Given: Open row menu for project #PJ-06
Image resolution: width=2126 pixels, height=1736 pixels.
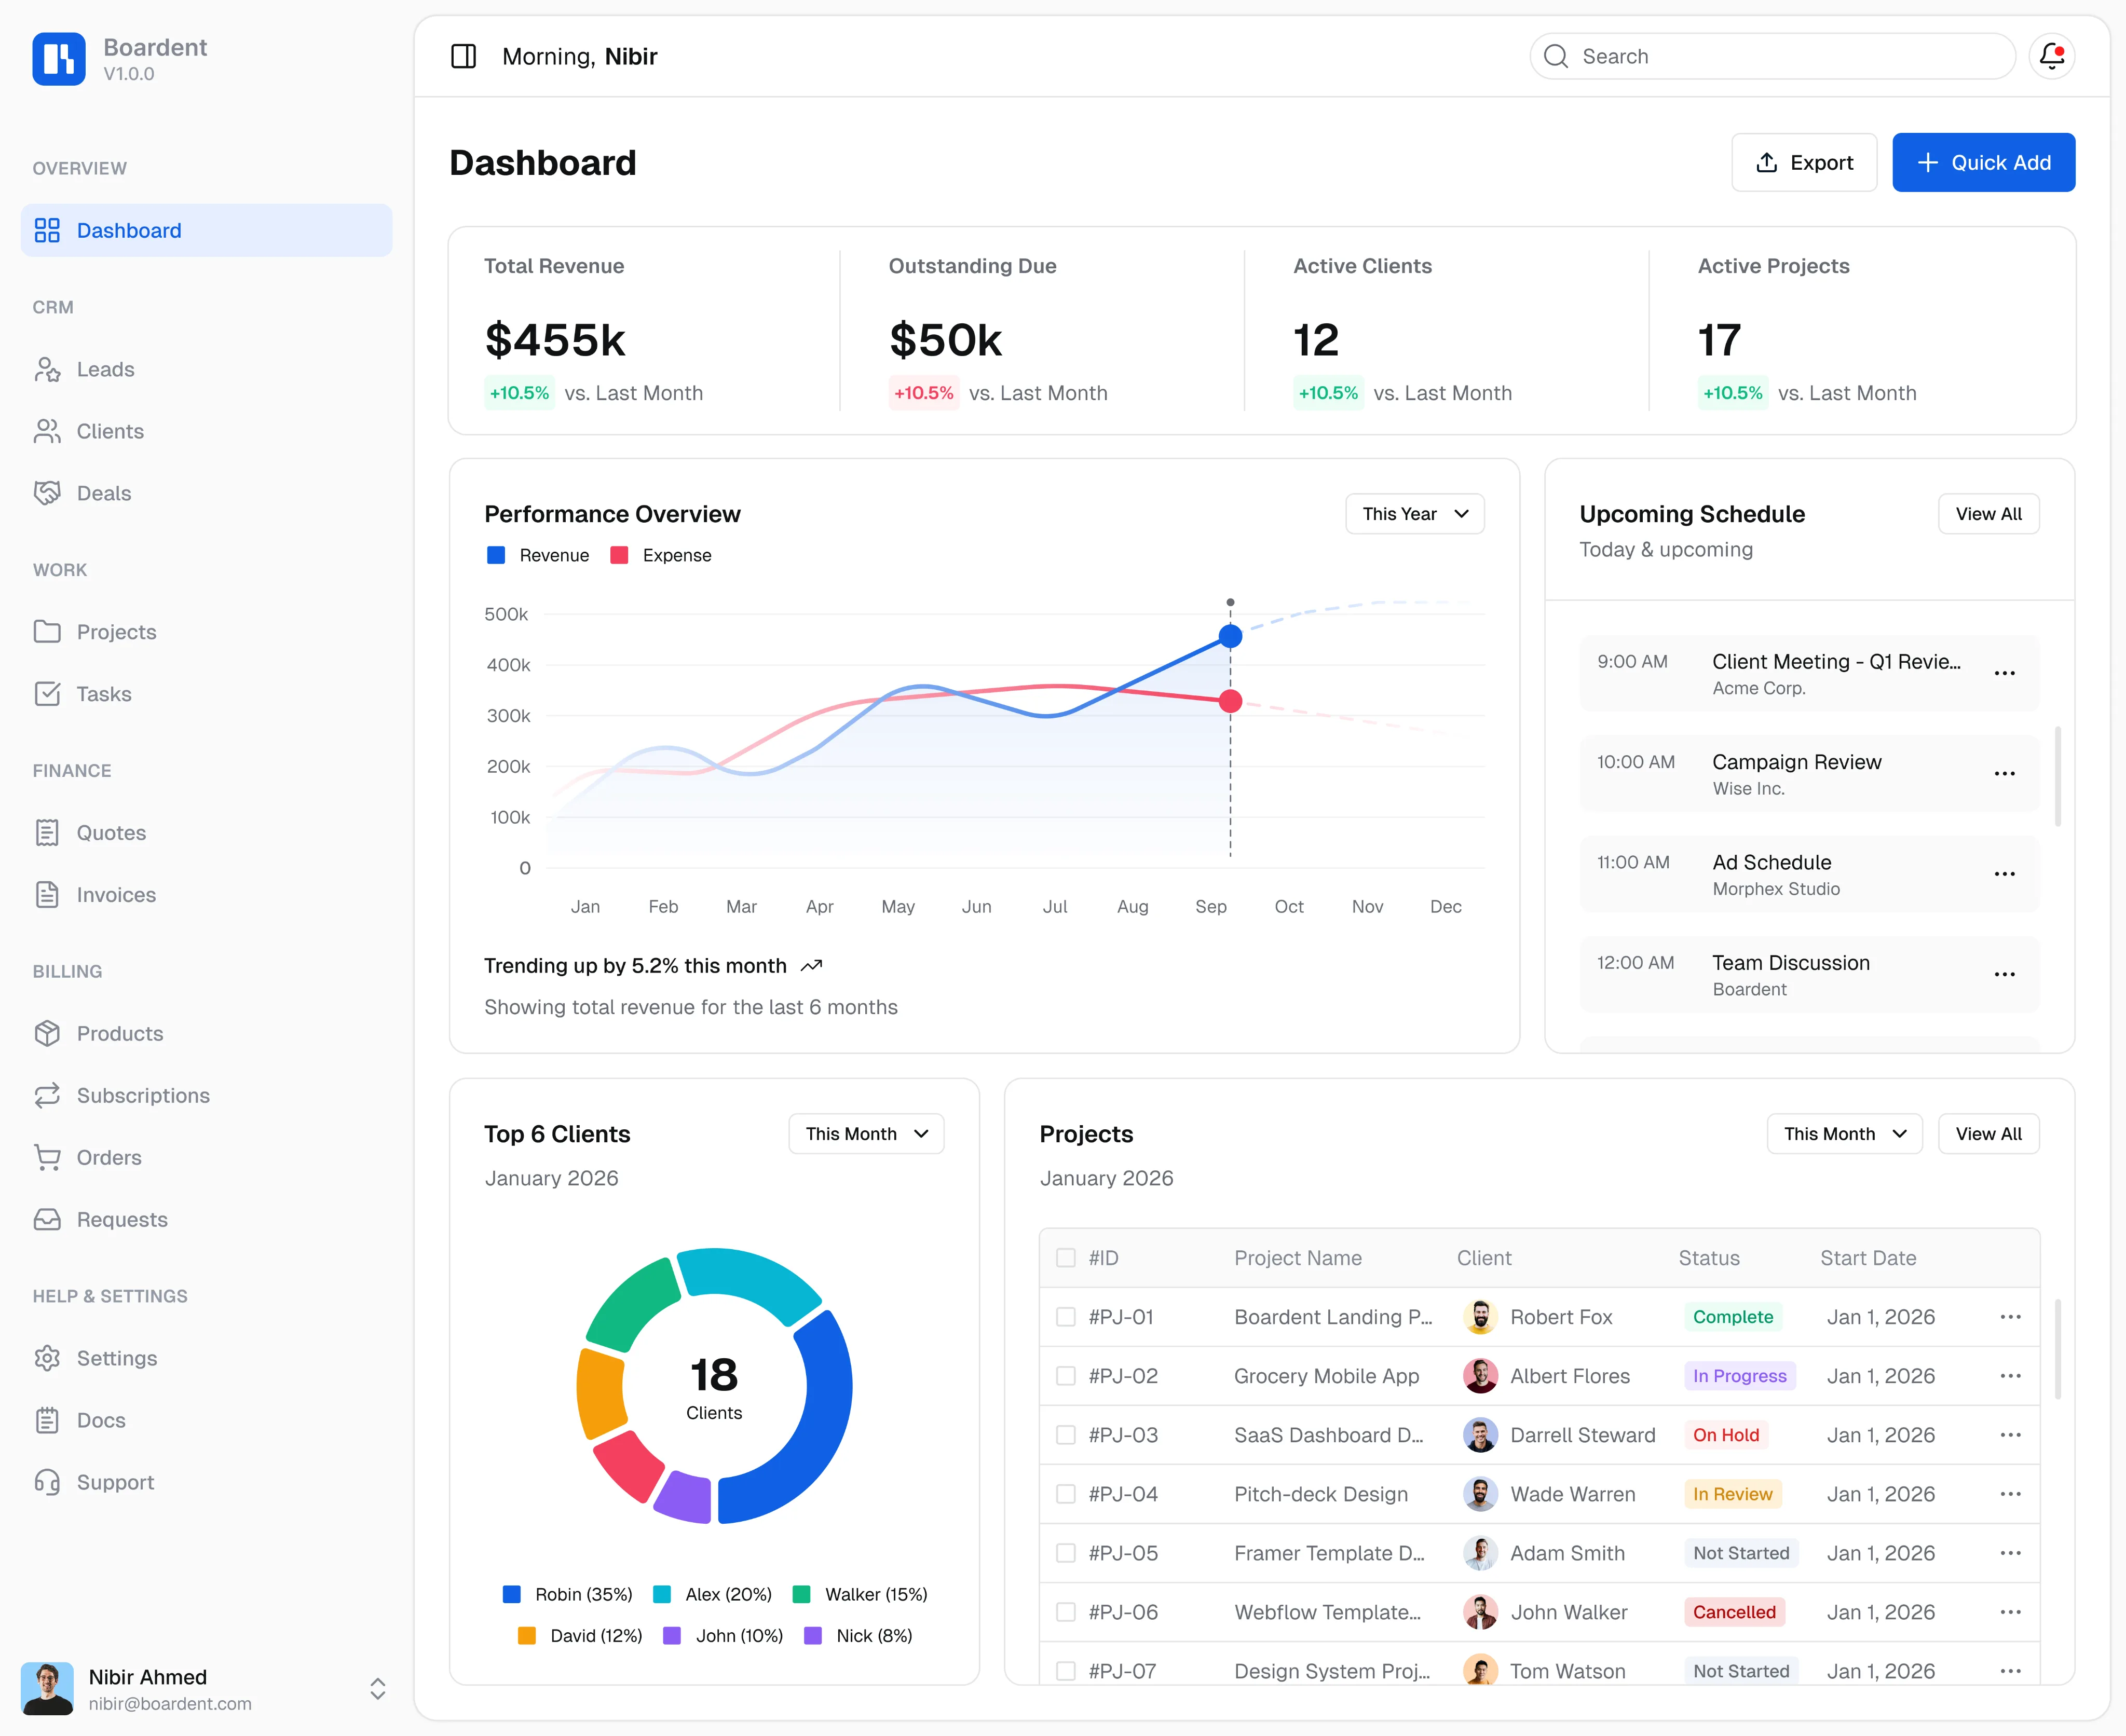Looking at the screenshot, I should [2010, 1612].
